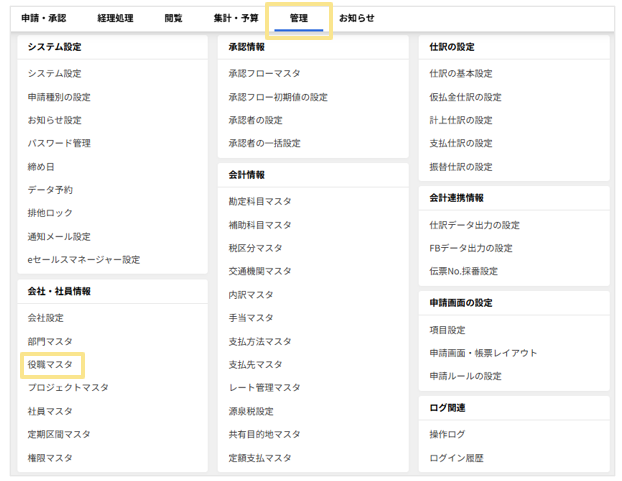Open the 管理 tab
622x481 pixels.
pyautogui.click(x=298, y=18)
